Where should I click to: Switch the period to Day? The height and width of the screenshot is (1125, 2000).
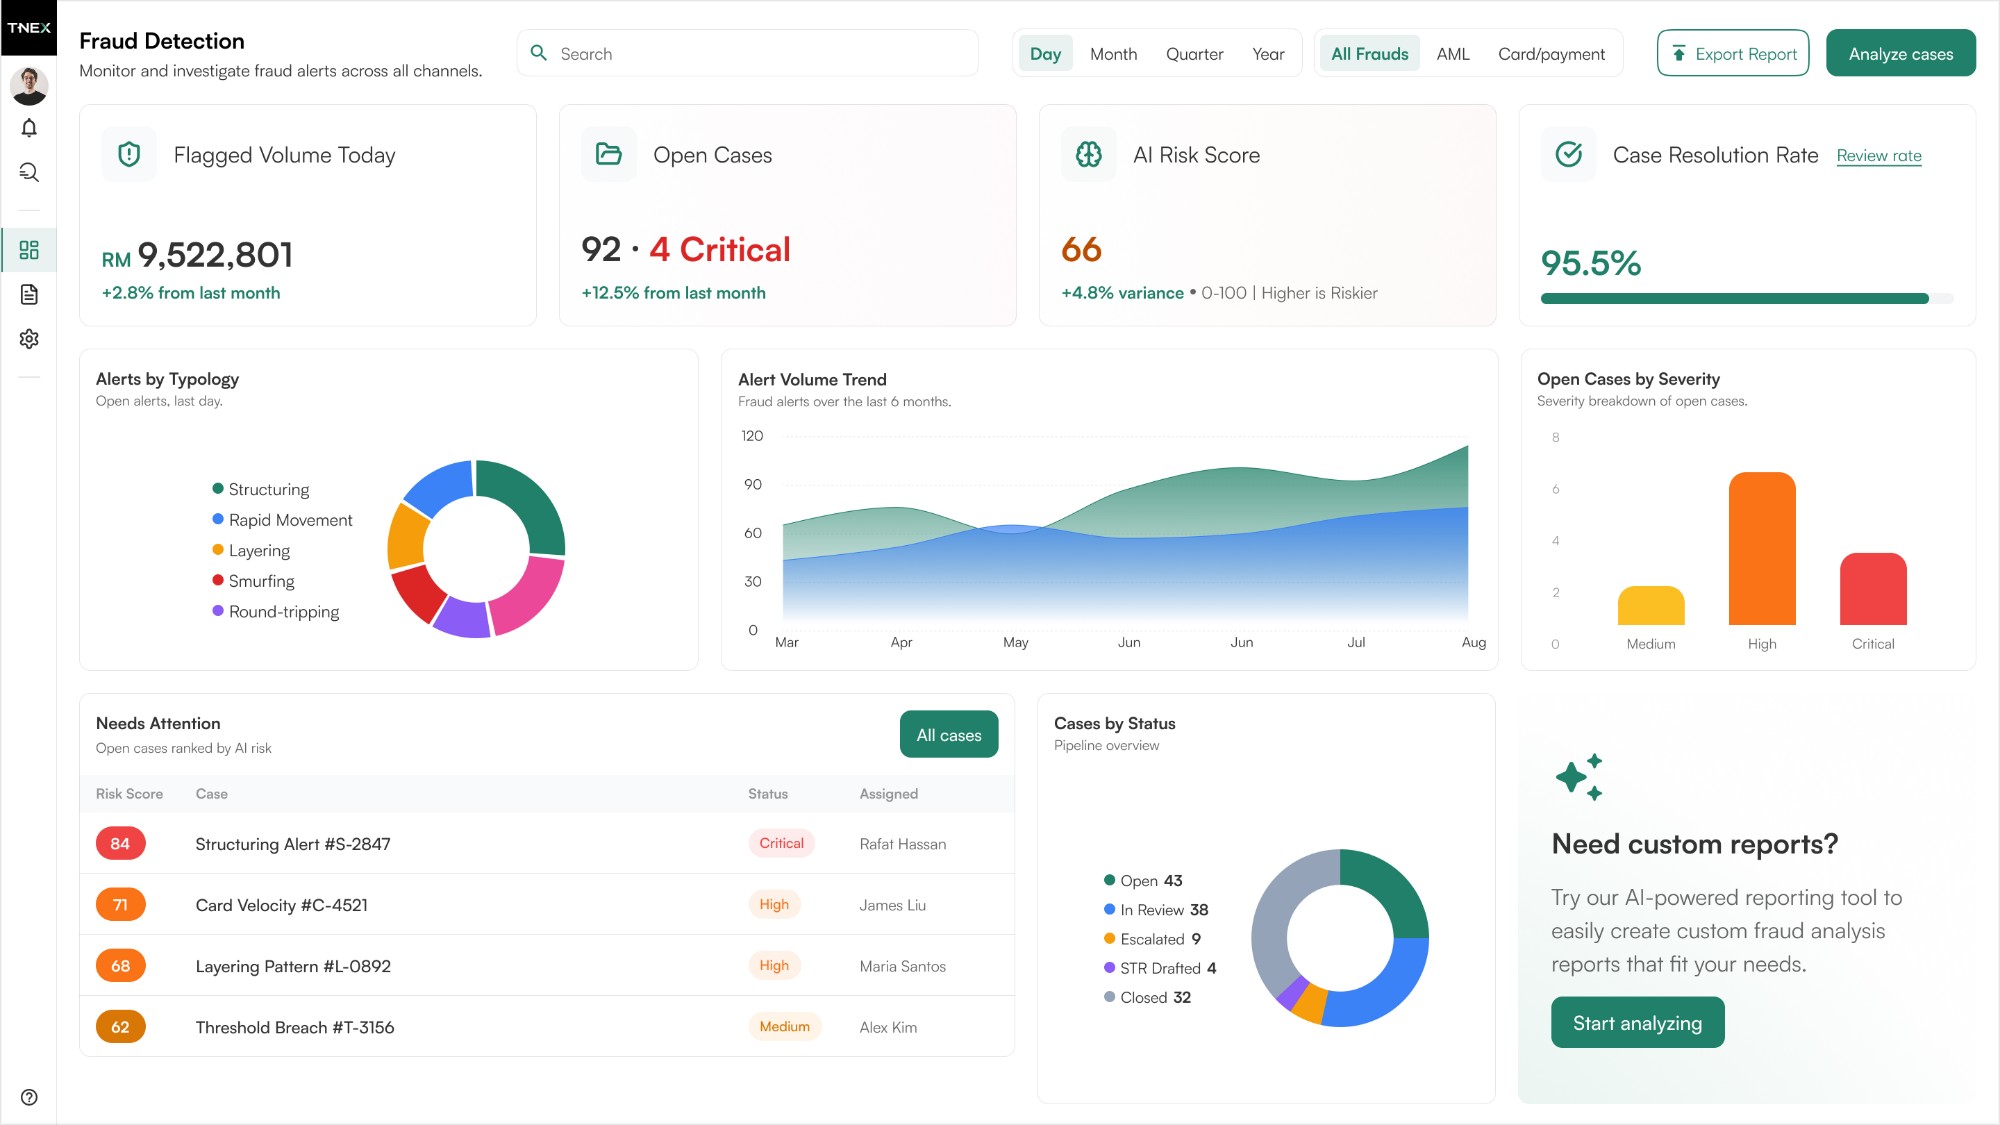click(x=1045, y=54)
